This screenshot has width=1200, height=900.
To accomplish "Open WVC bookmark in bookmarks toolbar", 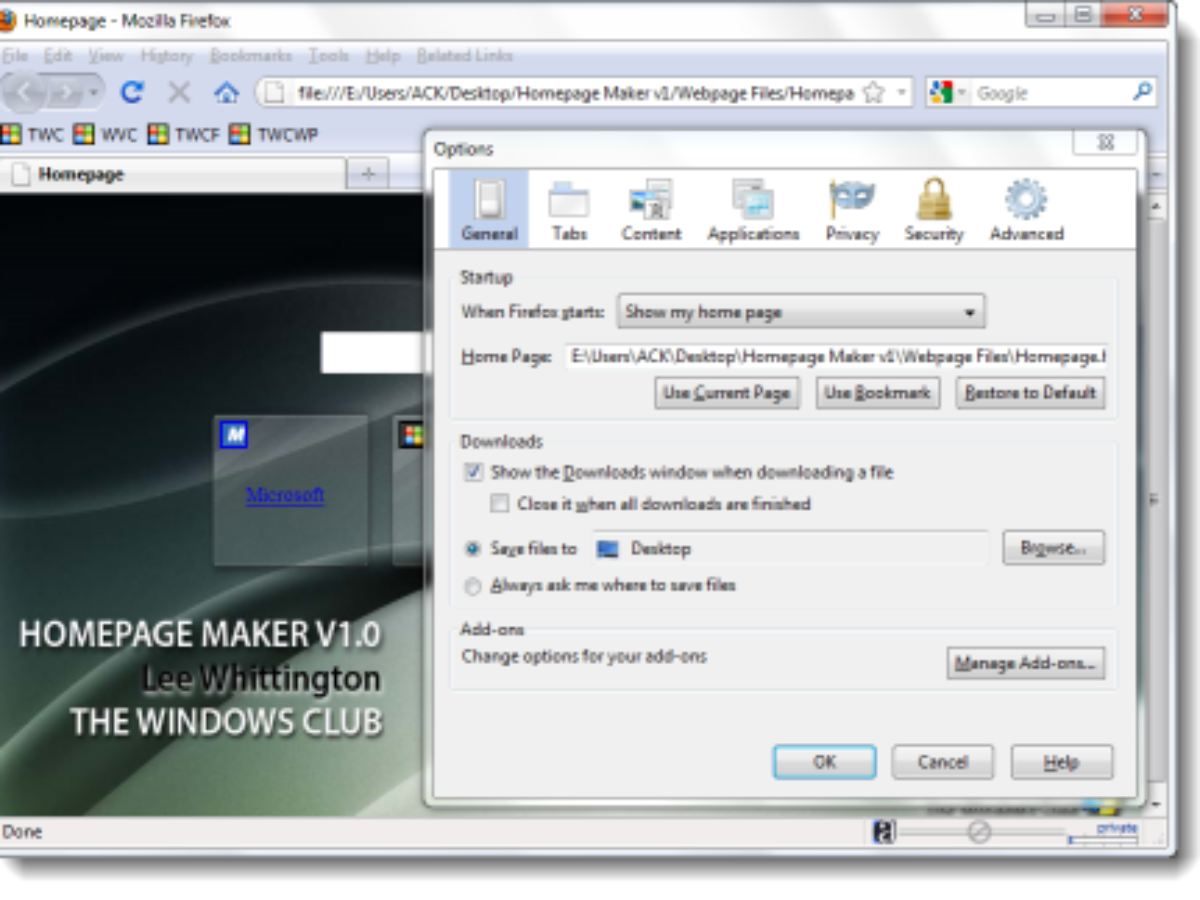I will [106, 134].
